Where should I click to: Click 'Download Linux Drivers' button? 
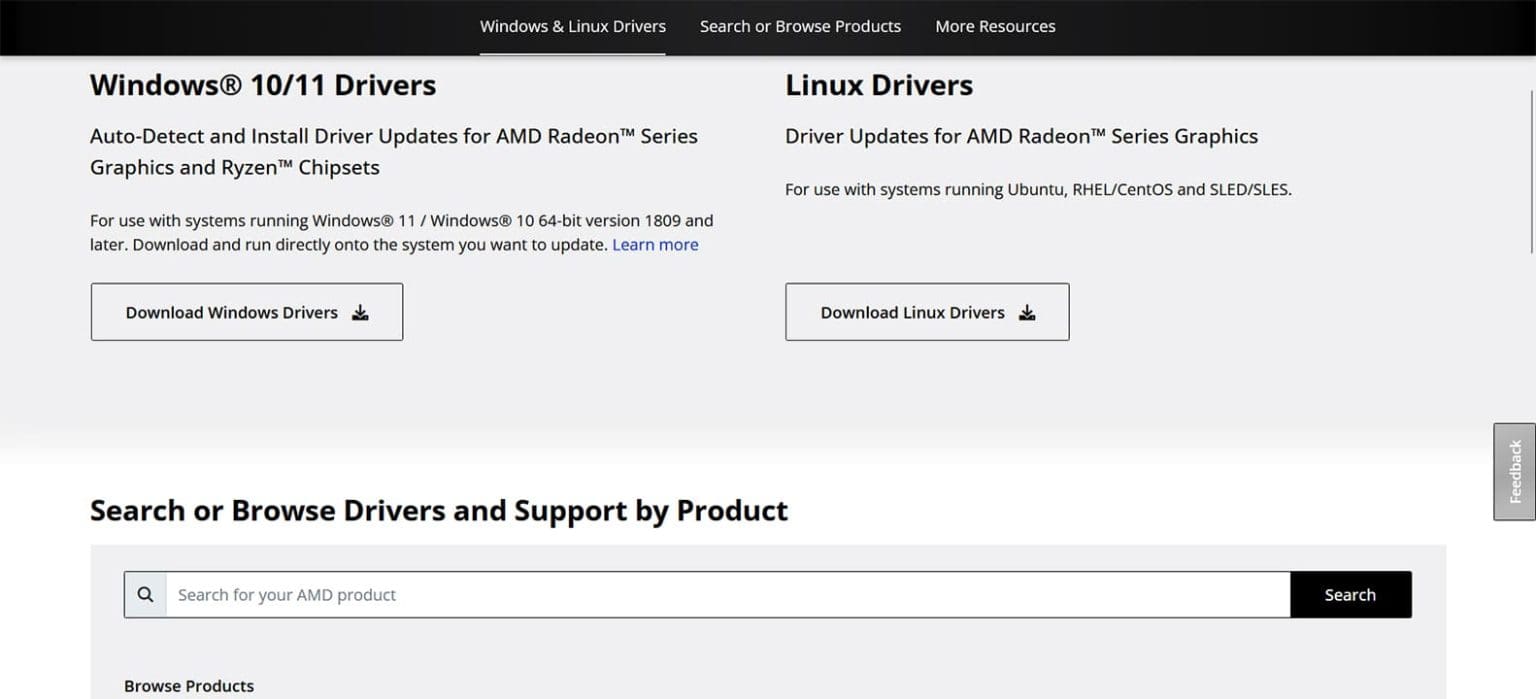926,312
